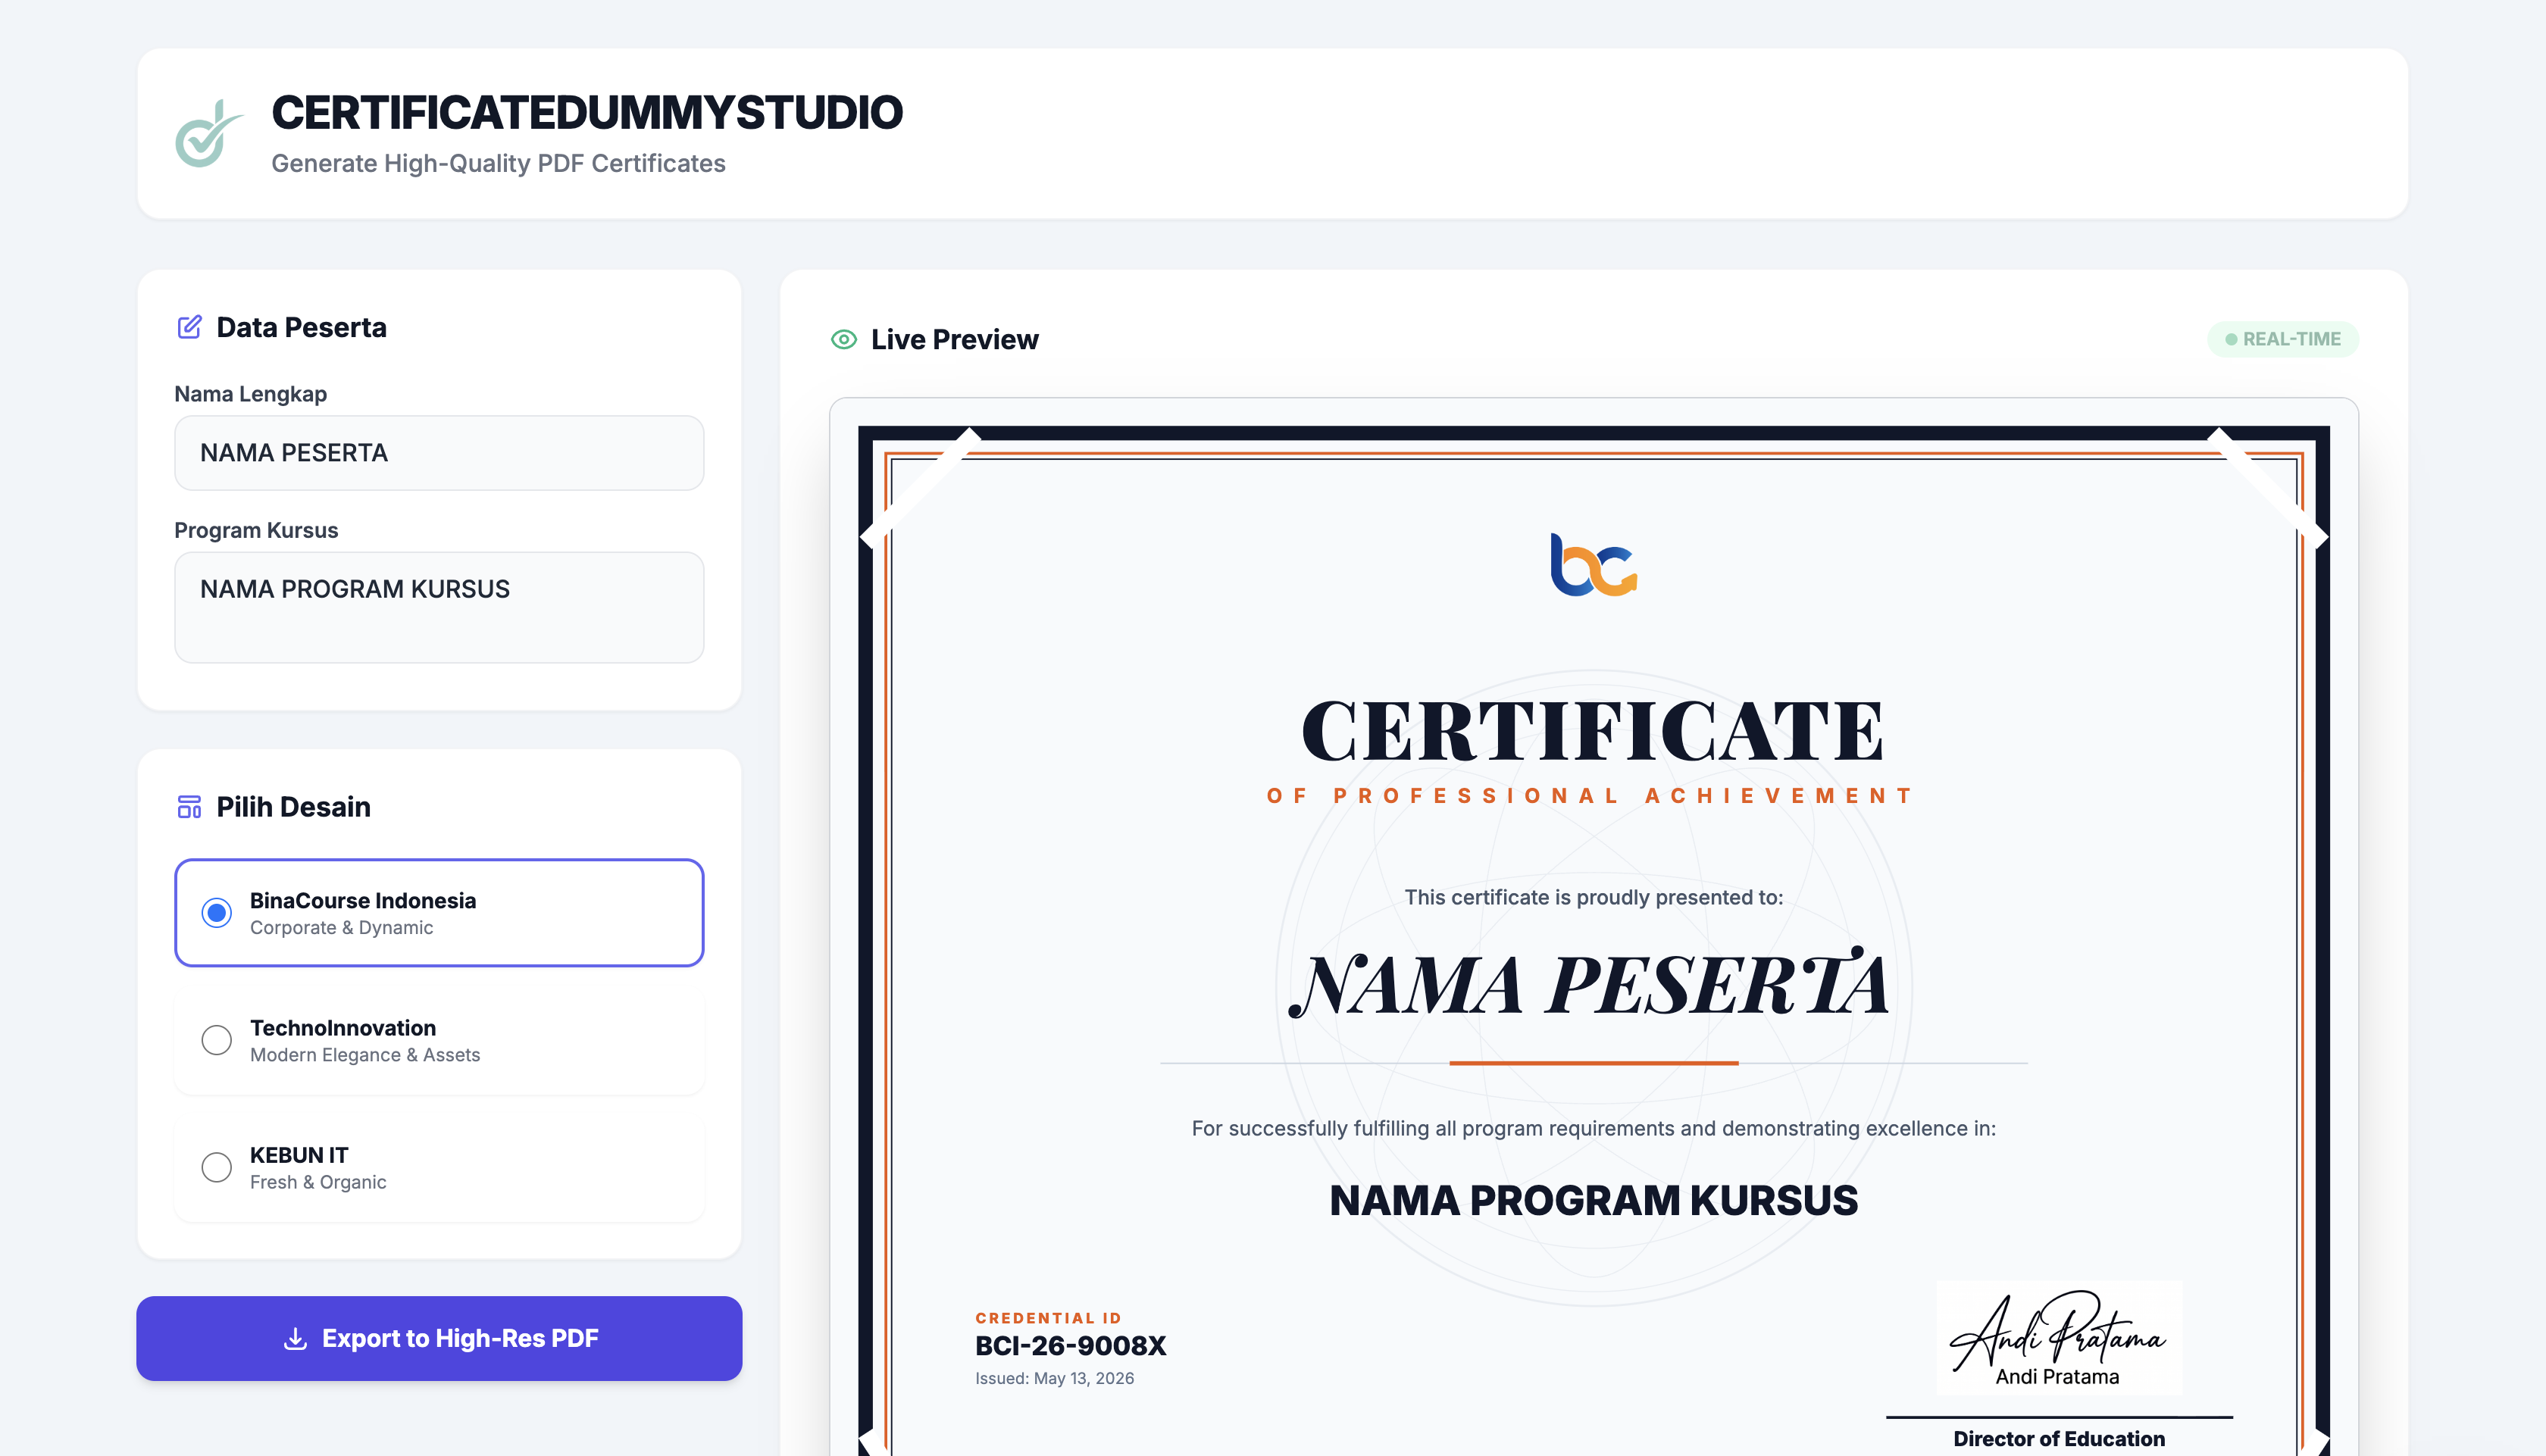
Task: Click the proudly presented to line
Action: (x=1593, y=897)
